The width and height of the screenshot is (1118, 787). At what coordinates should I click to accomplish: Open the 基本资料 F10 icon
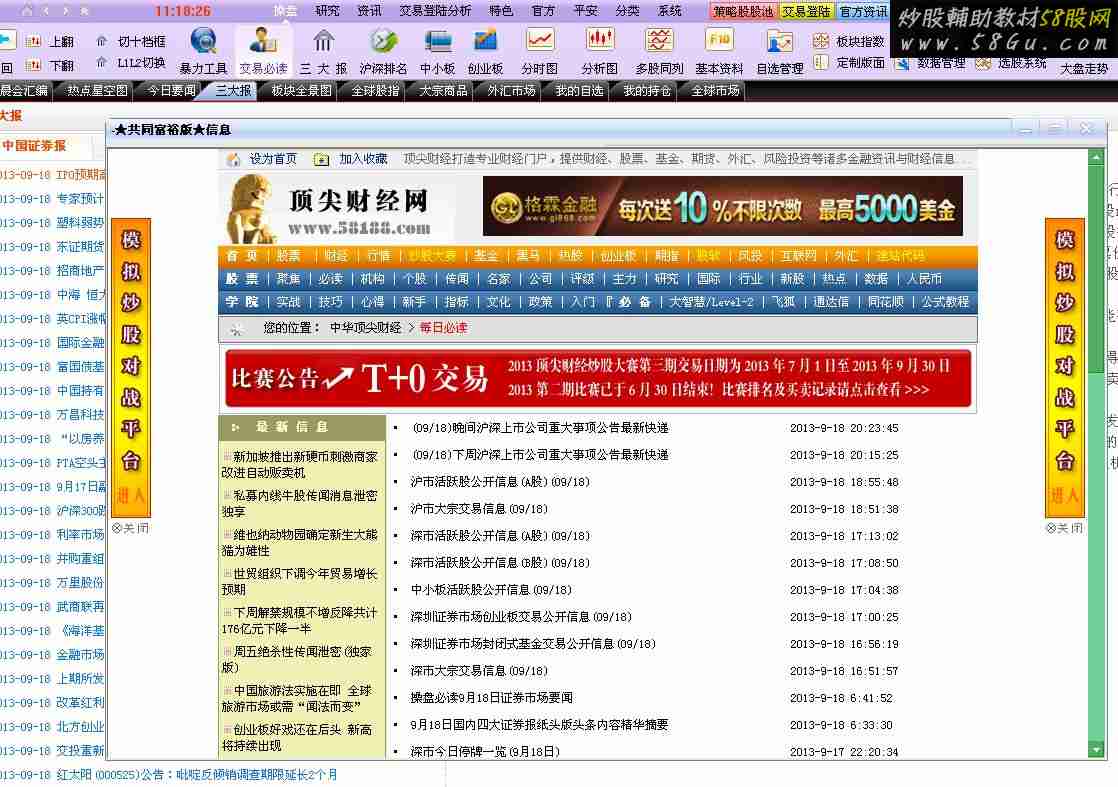tap(719, 40)
